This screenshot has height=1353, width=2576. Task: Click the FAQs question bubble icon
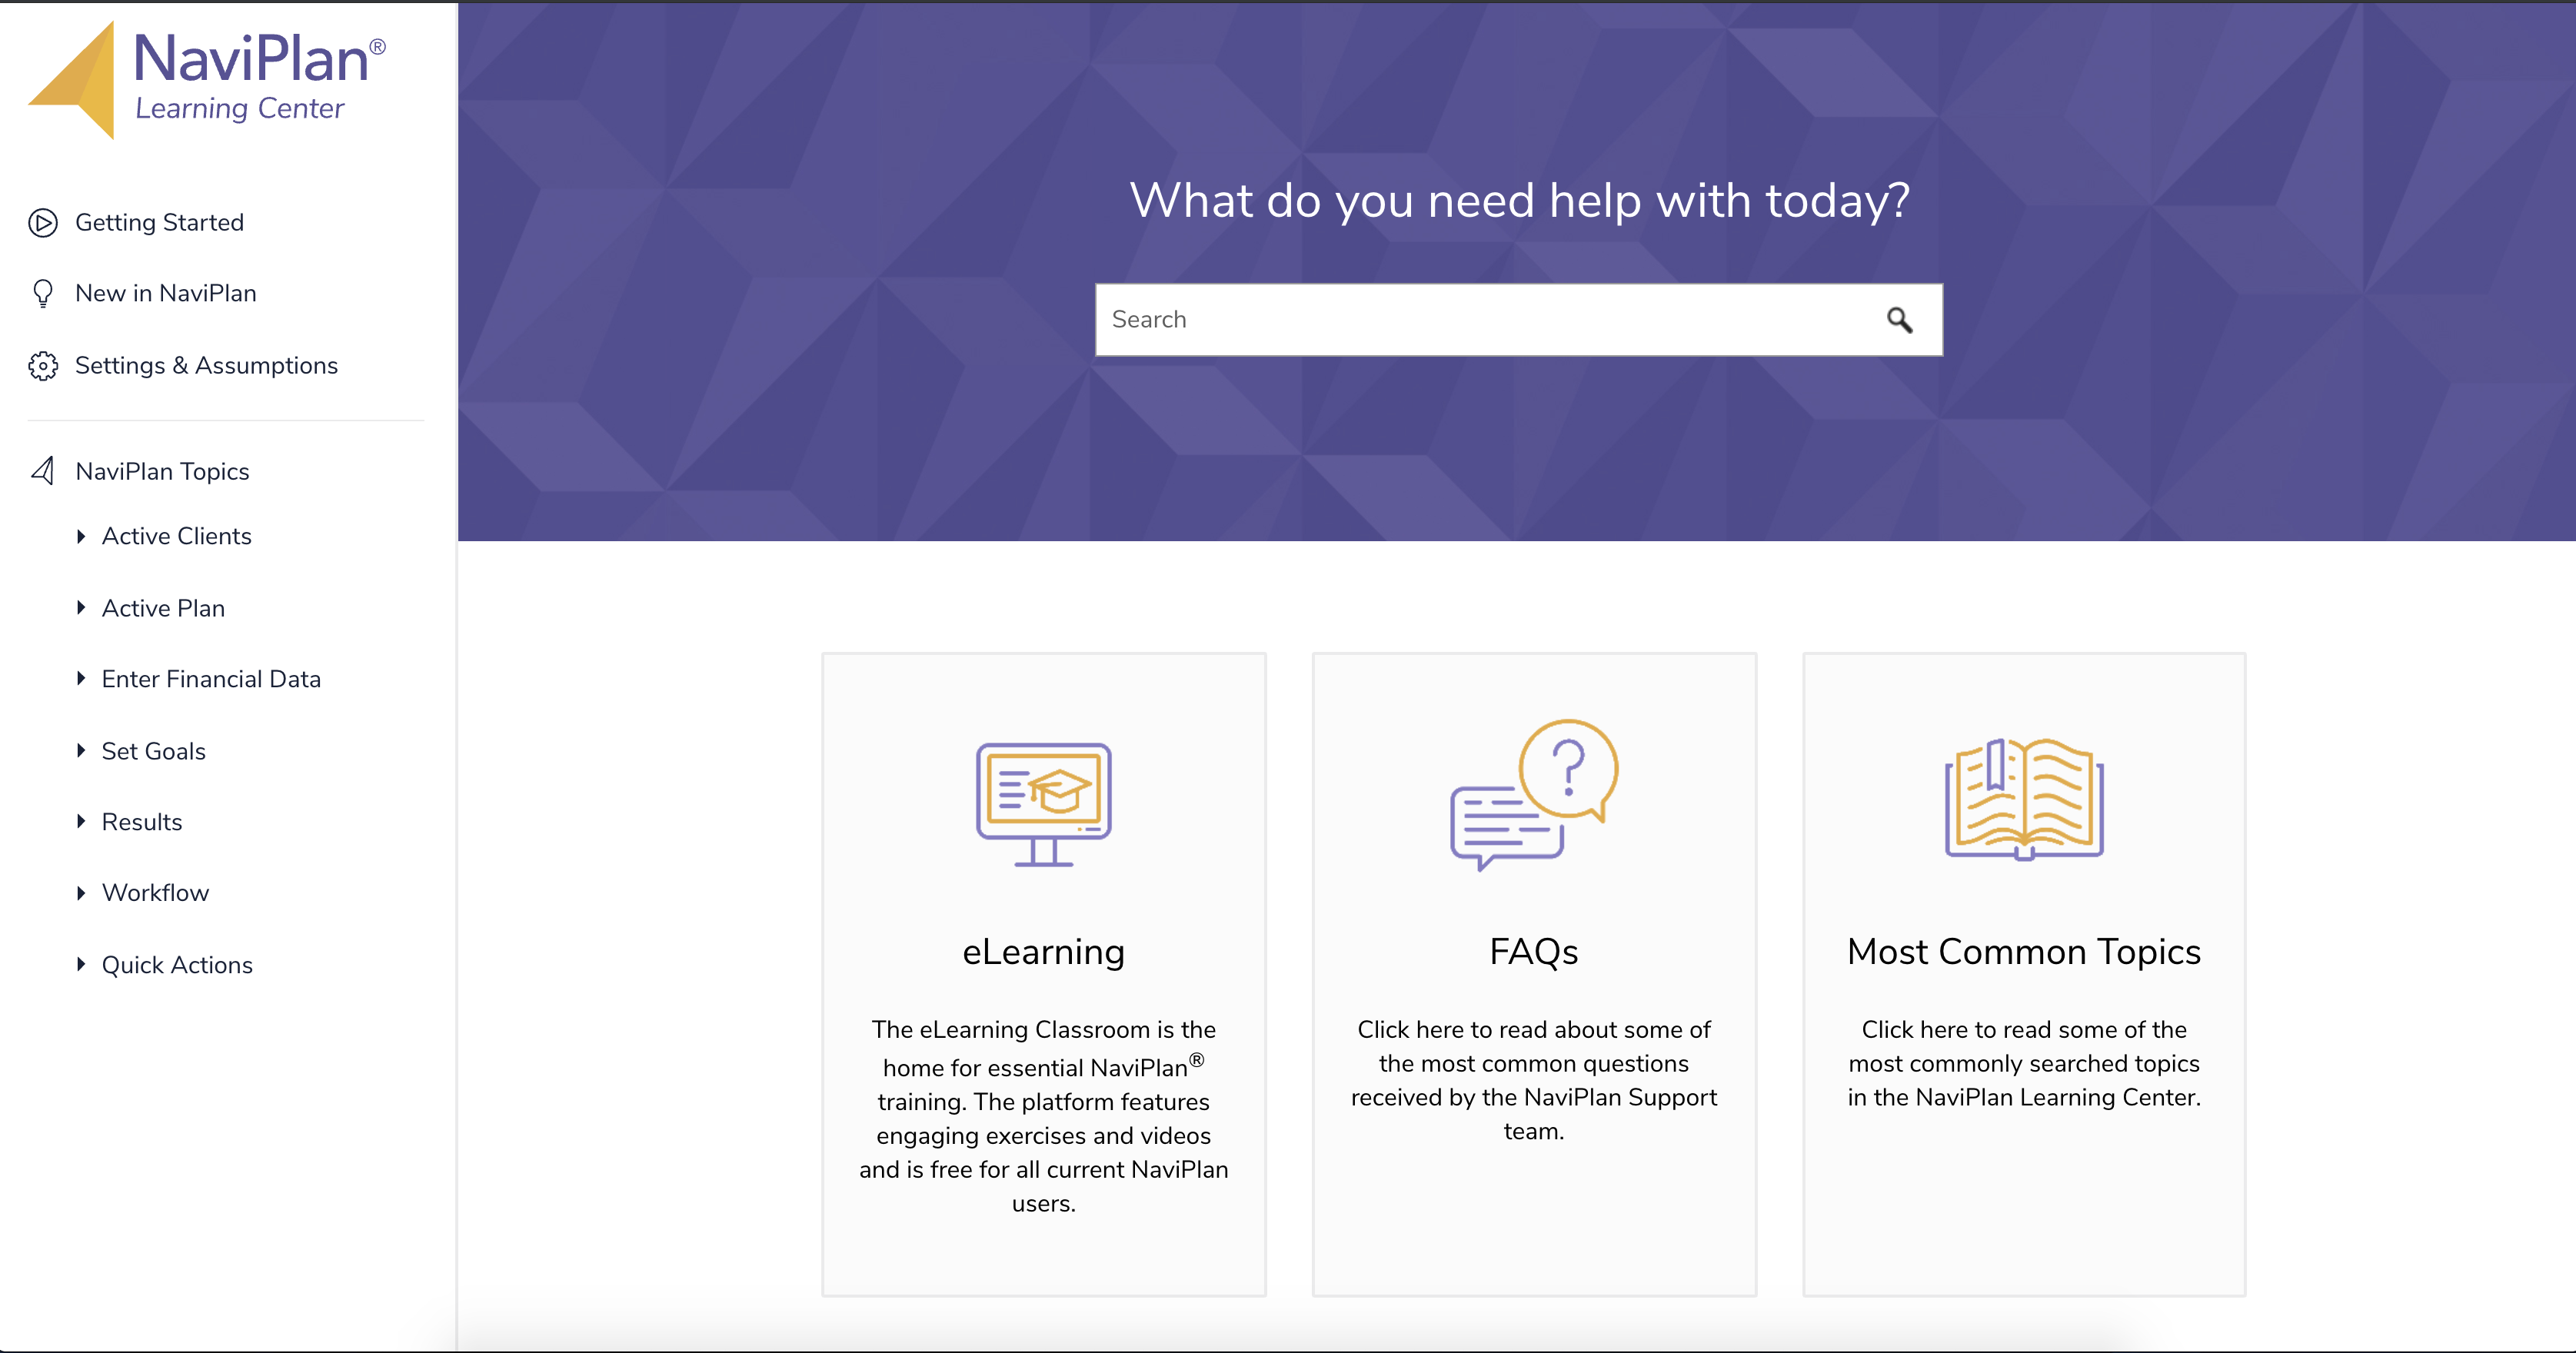pos(1534,795)
